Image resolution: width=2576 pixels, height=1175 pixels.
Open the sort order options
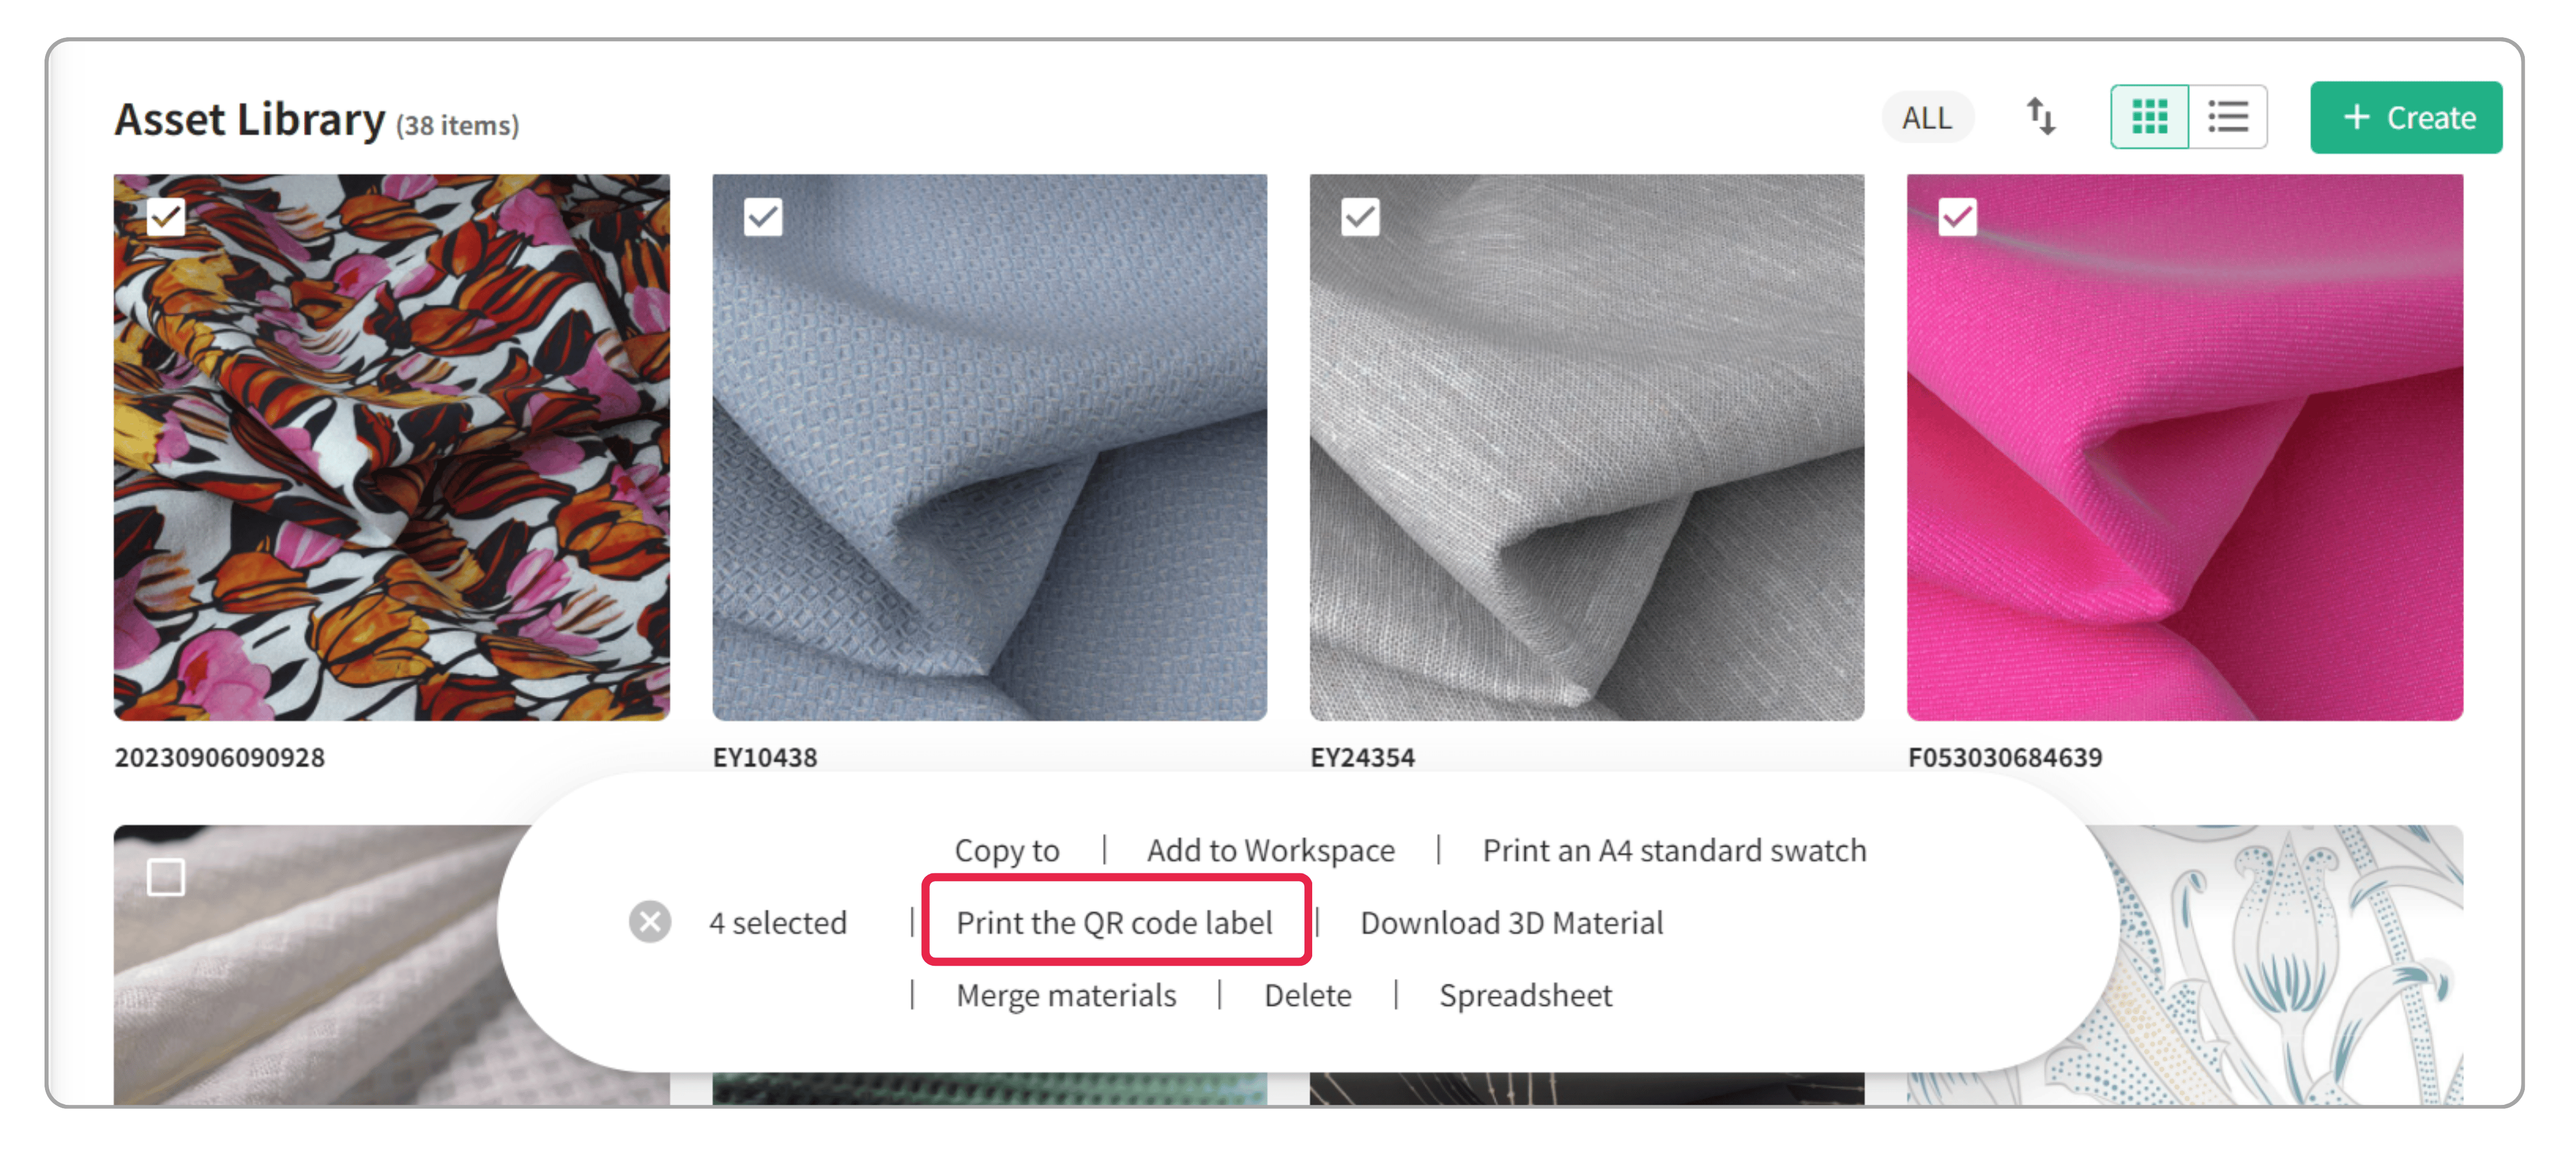pyautogui.click(x=2040, y=117)
